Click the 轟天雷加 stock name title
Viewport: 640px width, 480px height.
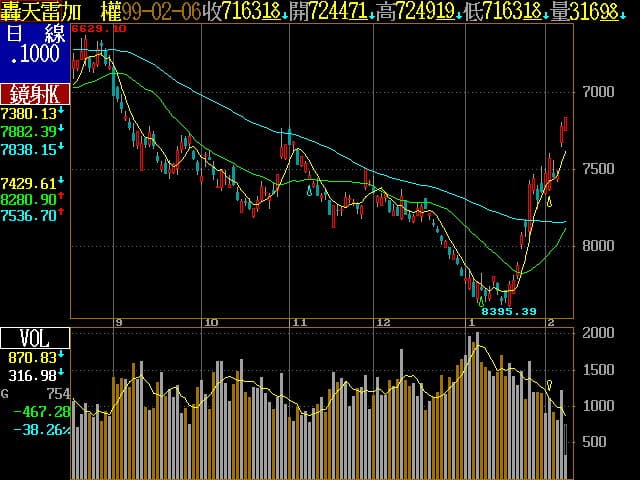pos(46,11)
